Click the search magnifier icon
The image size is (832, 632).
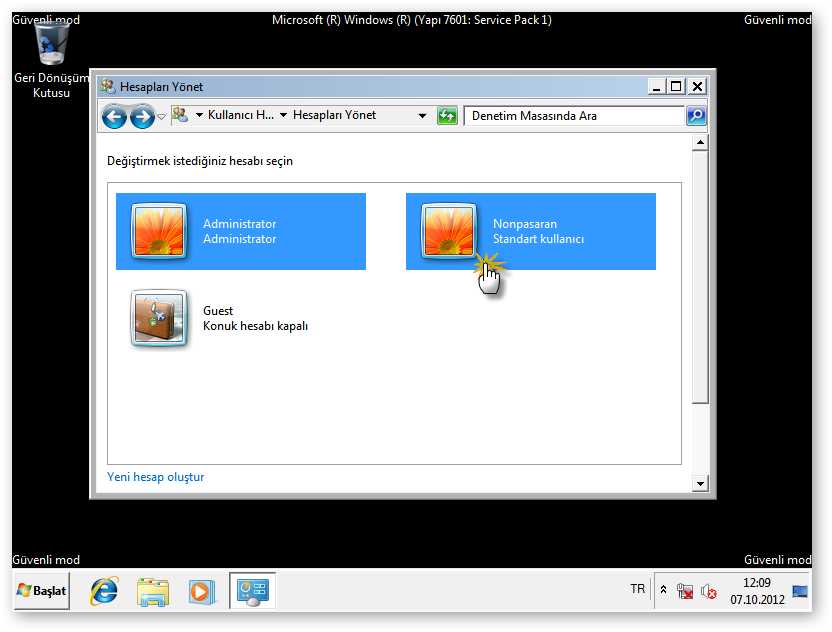click(x=696, y=116)
